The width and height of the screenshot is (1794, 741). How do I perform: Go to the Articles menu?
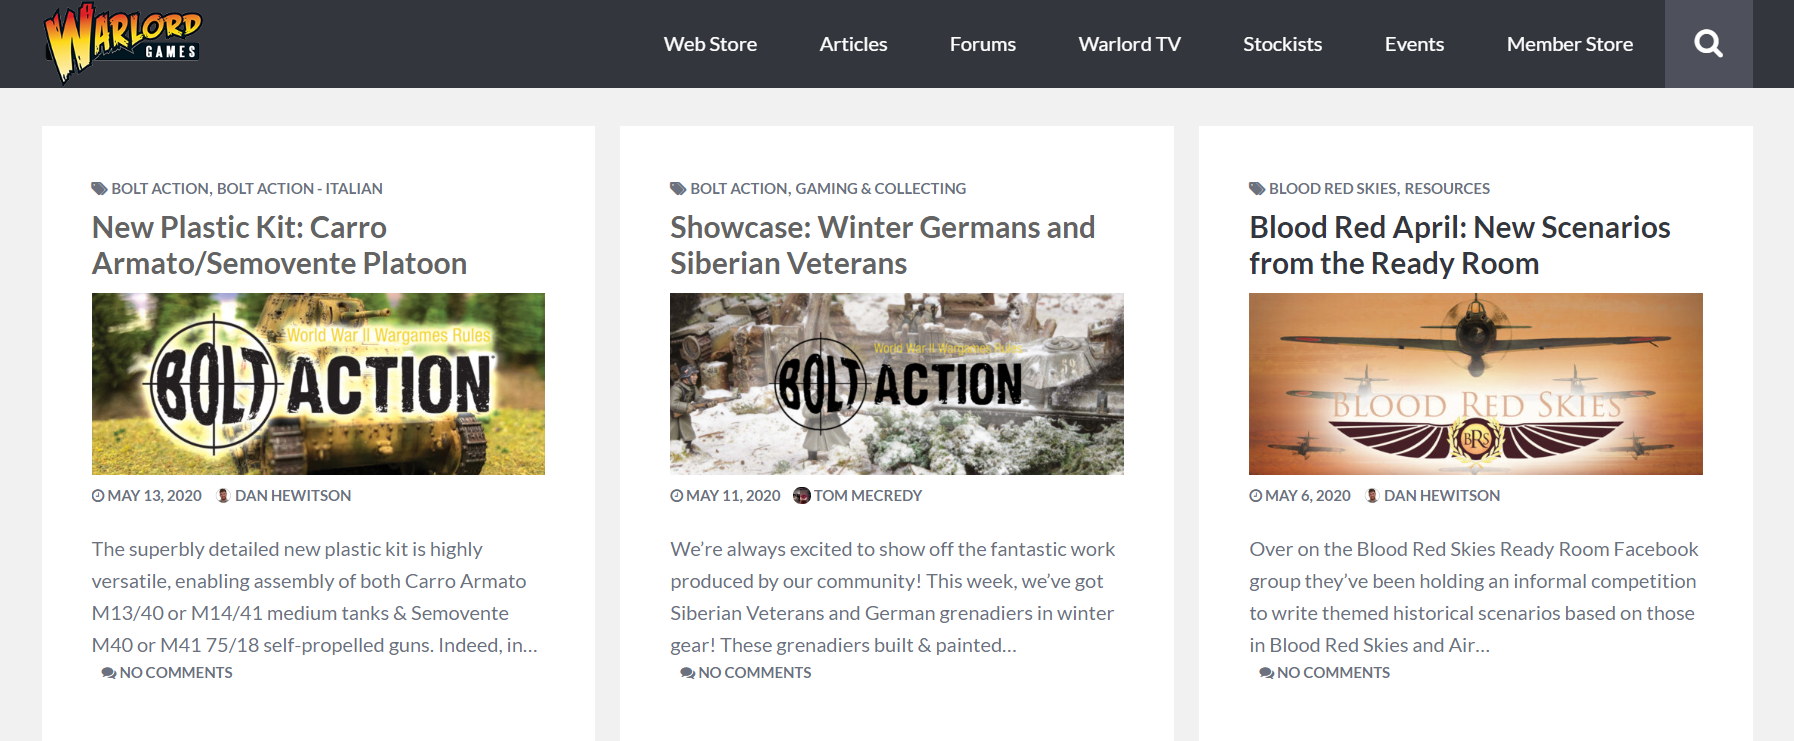click(x=853, y=44)
